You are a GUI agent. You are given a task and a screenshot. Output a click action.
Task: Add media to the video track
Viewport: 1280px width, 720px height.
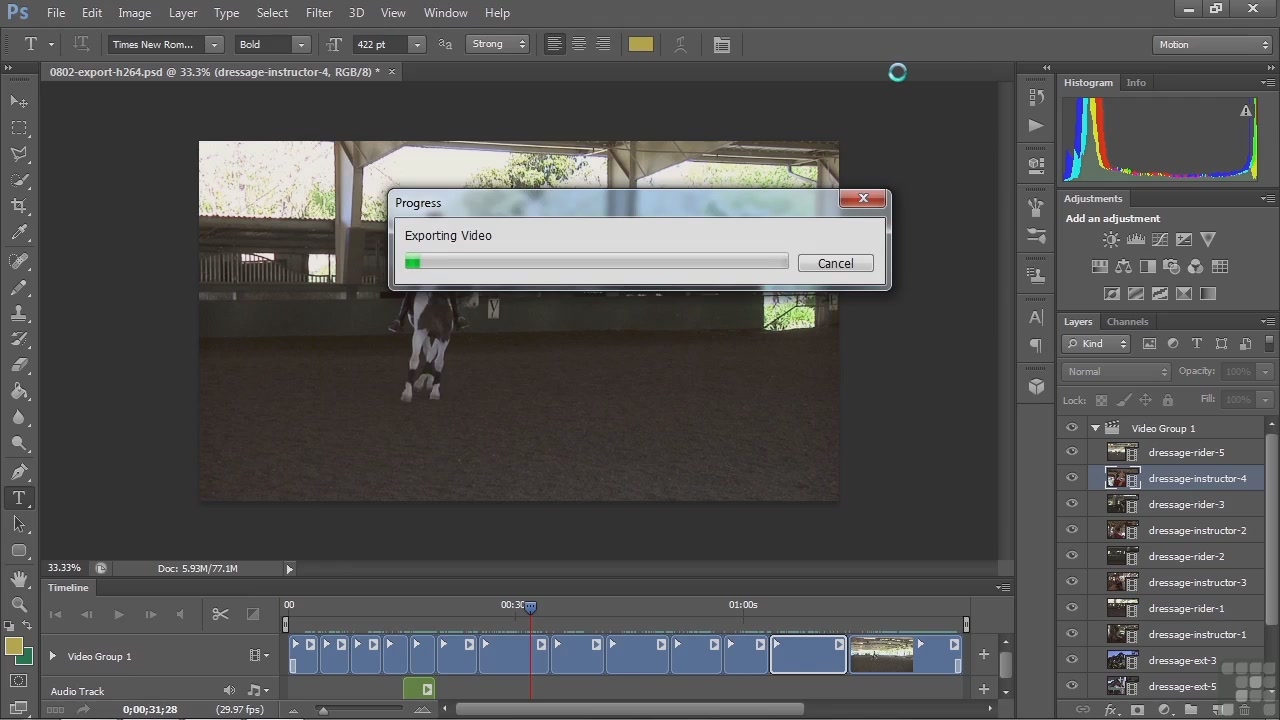pyautogui.click(x=984, y=654)
